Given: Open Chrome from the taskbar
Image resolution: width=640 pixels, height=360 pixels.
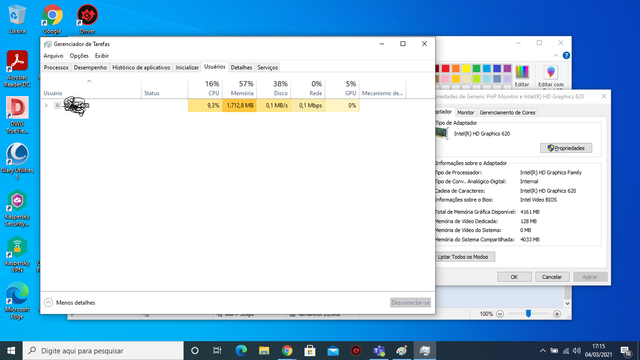Looking at the screenshot, I should tap(287, 351).
